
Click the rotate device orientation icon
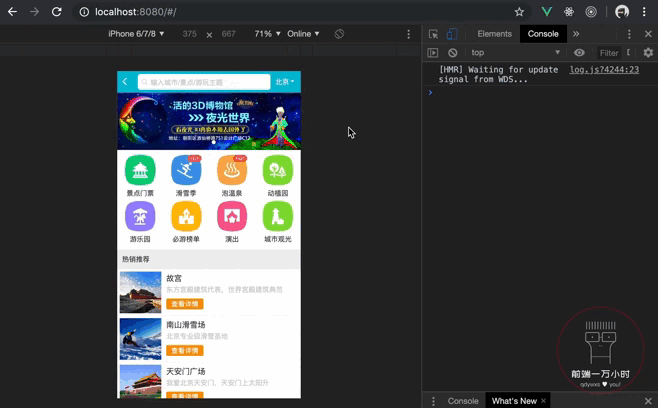[x=339, y=34]
